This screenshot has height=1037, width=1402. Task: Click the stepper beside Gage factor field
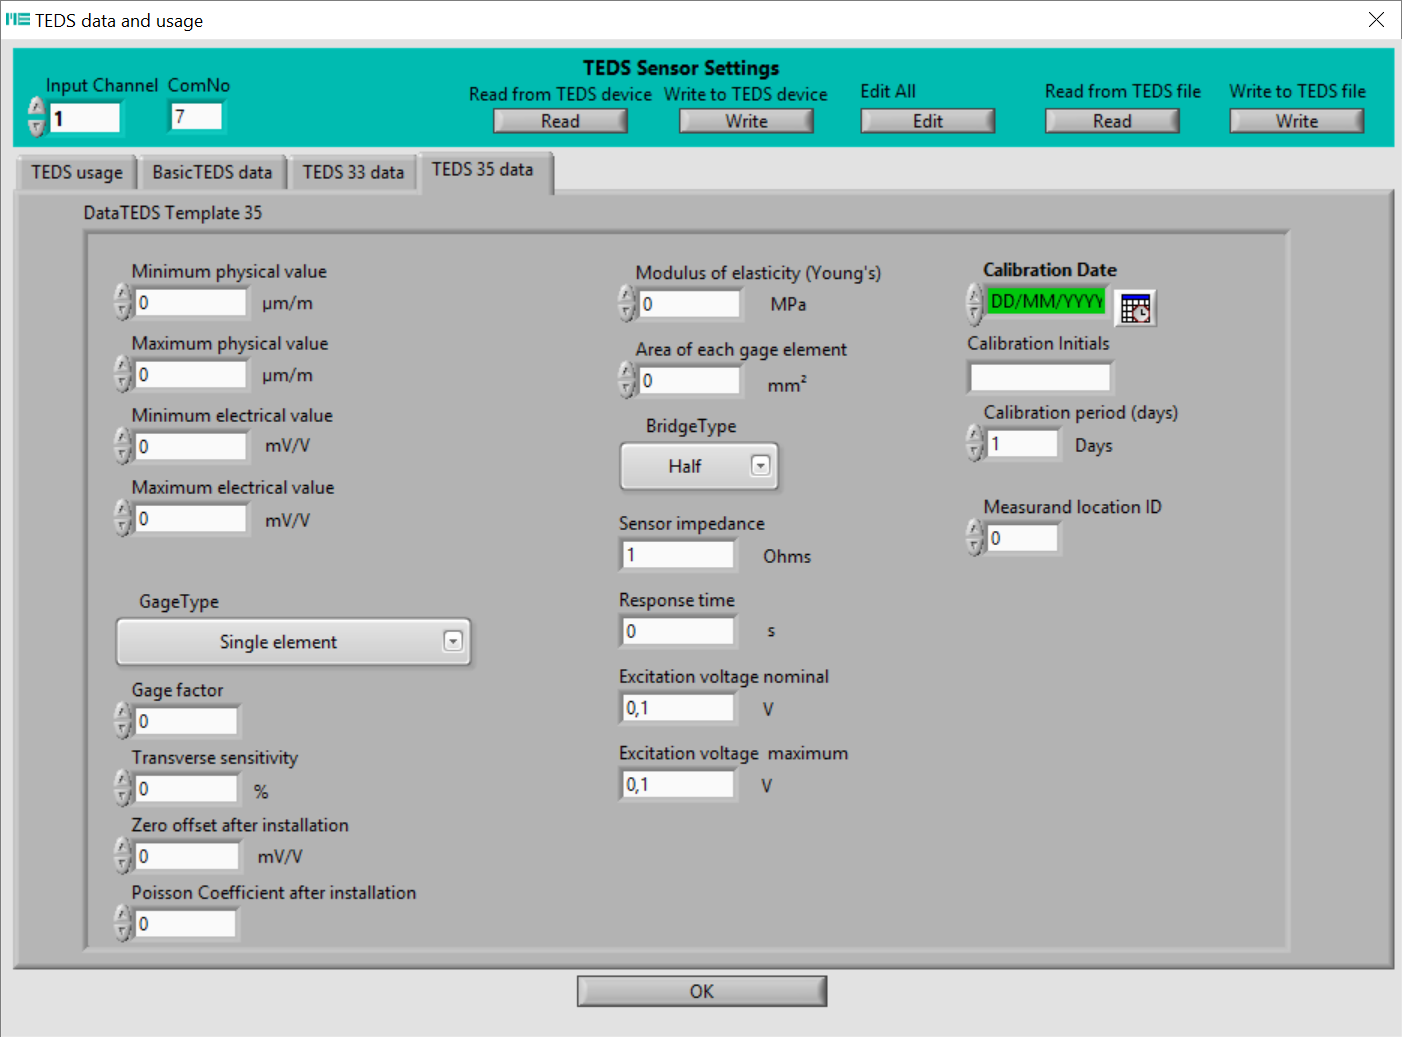coord(123,721)
